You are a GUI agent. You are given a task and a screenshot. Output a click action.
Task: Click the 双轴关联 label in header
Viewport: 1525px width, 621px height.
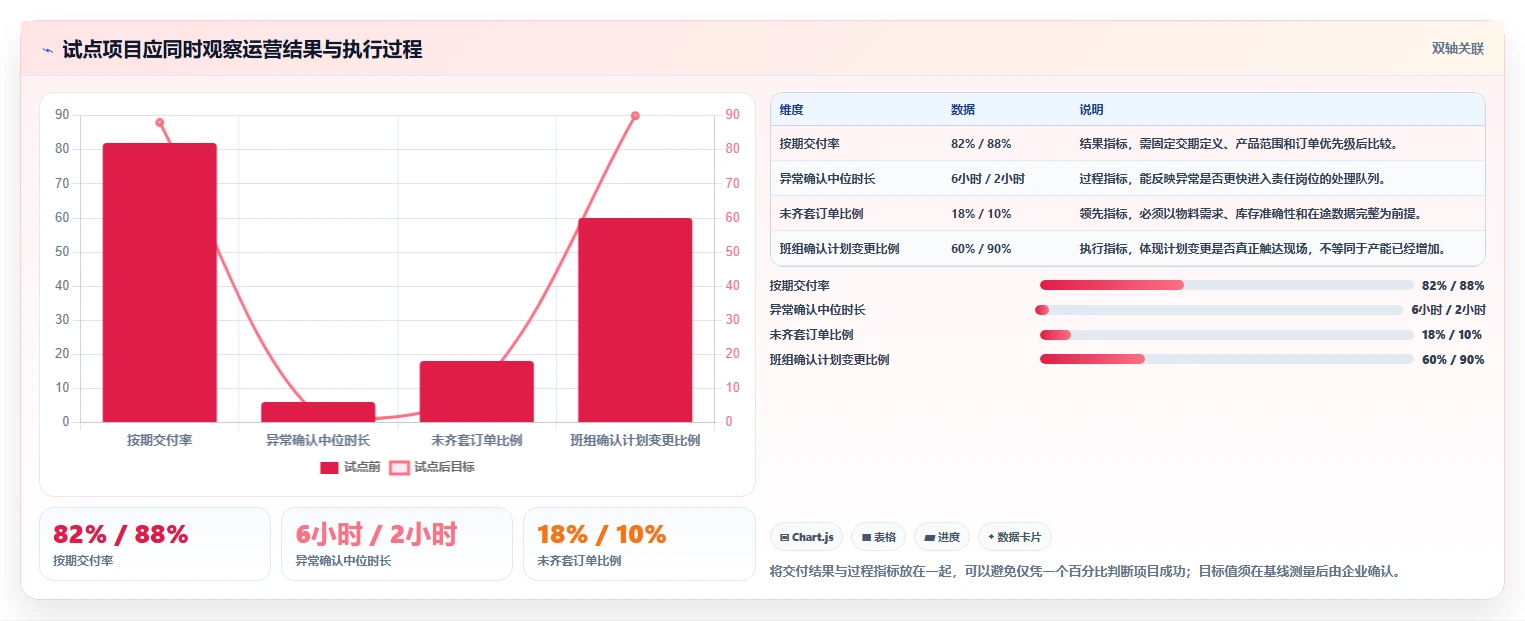tap(1457, 49)
